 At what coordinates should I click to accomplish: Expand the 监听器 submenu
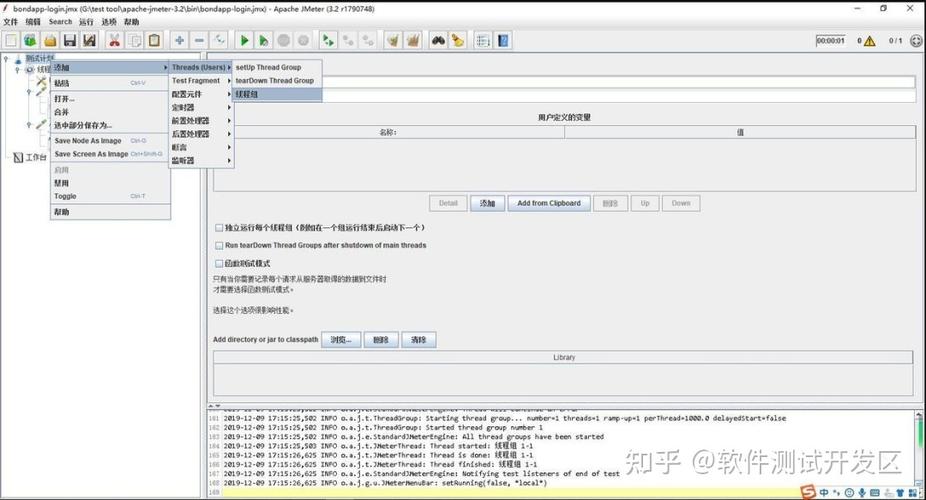pyautogui.click(x=201, y=161)
